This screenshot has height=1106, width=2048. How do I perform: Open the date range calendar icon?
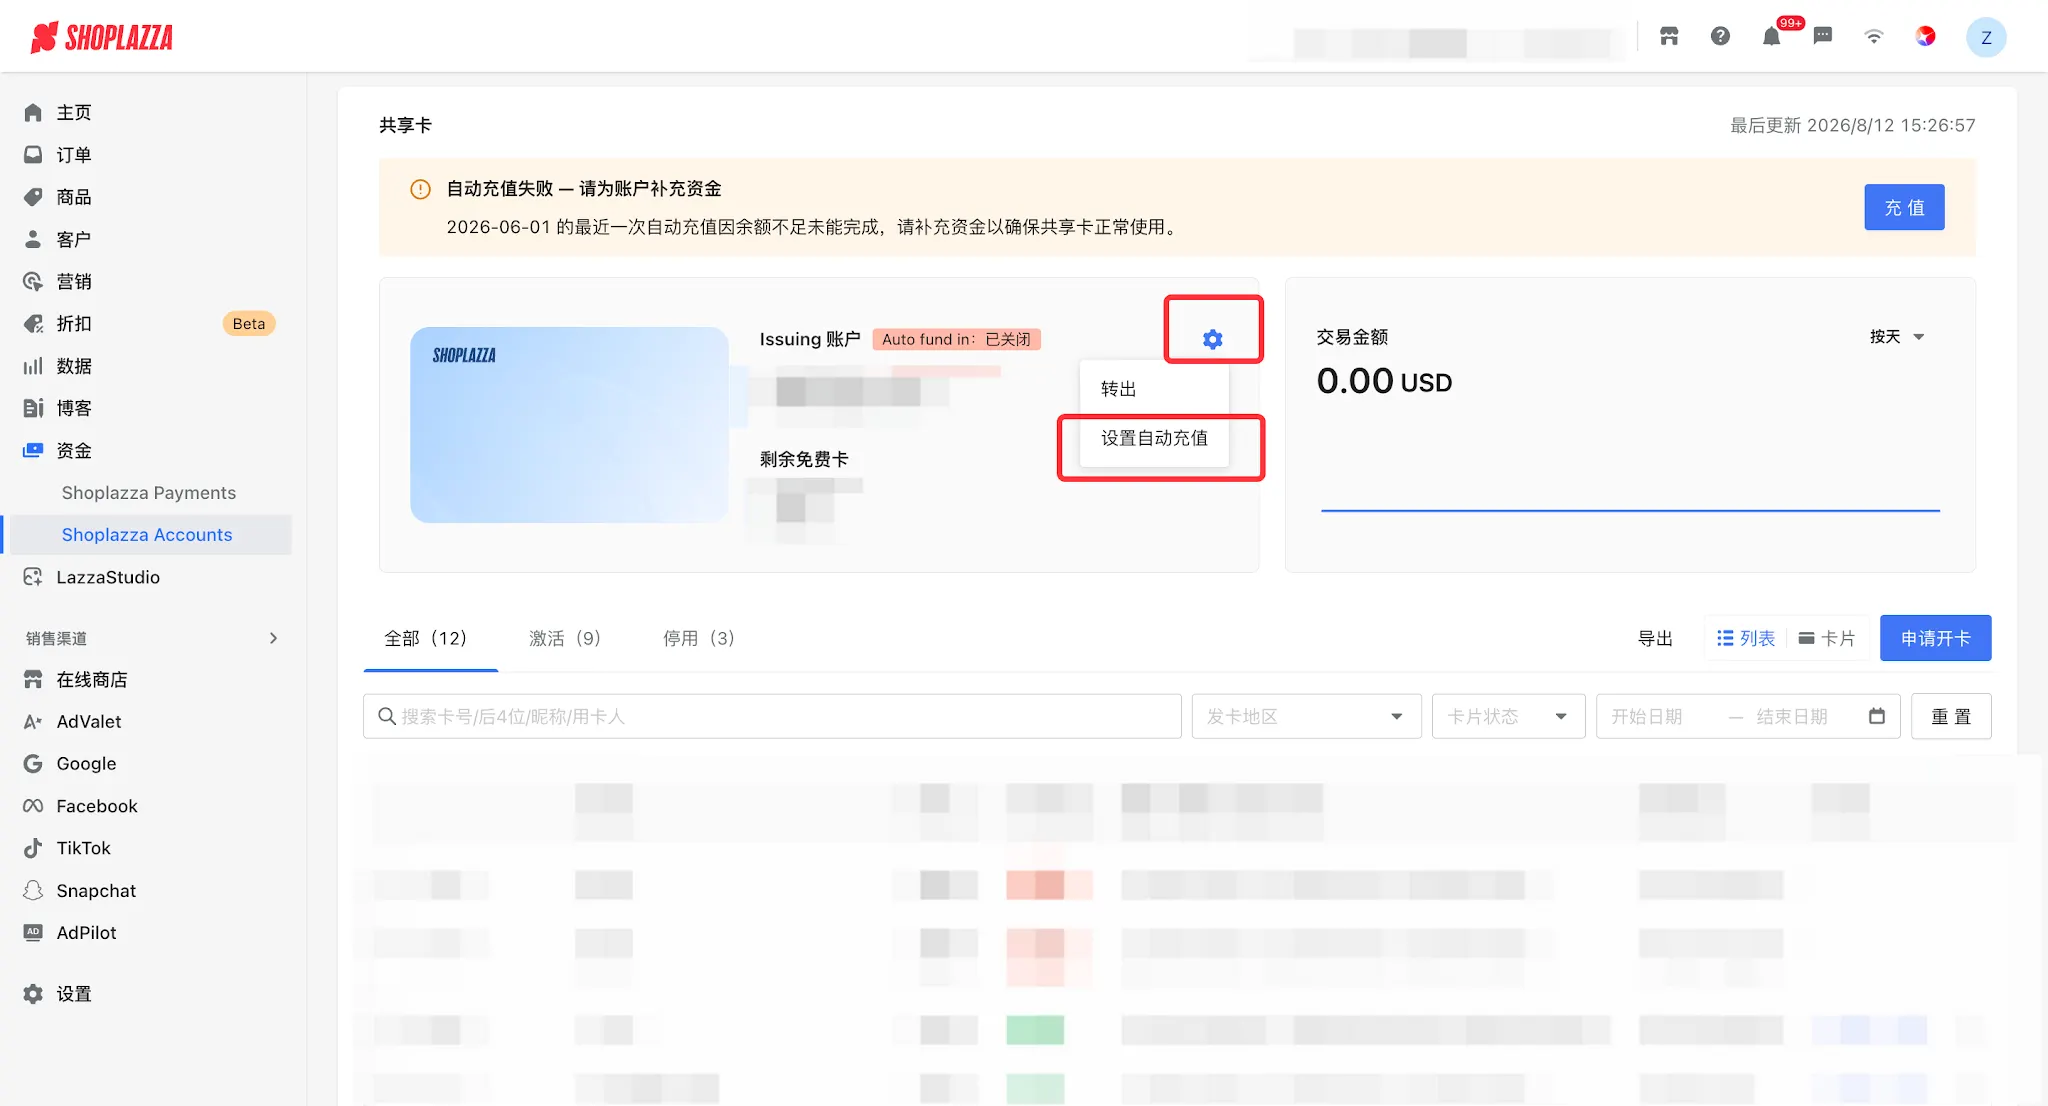[1877, 716]
